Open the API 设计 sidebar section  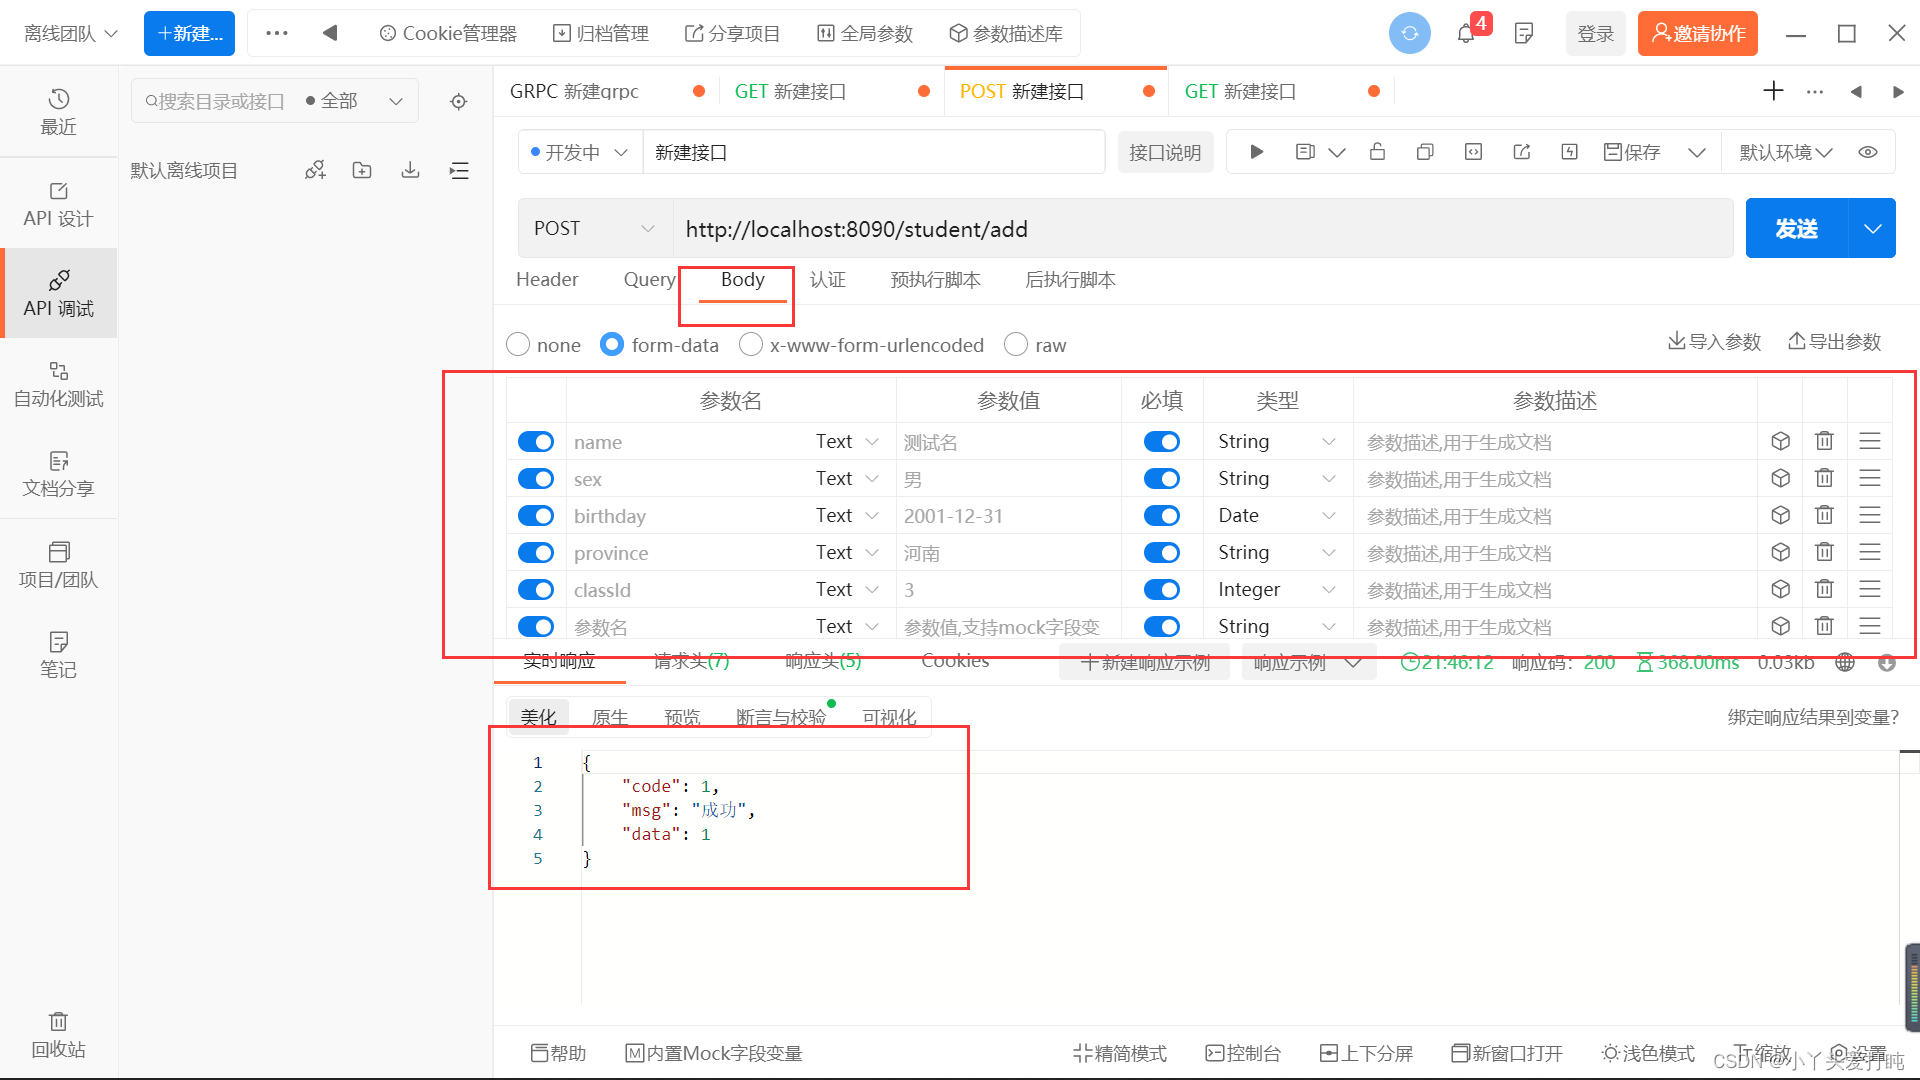58,204
